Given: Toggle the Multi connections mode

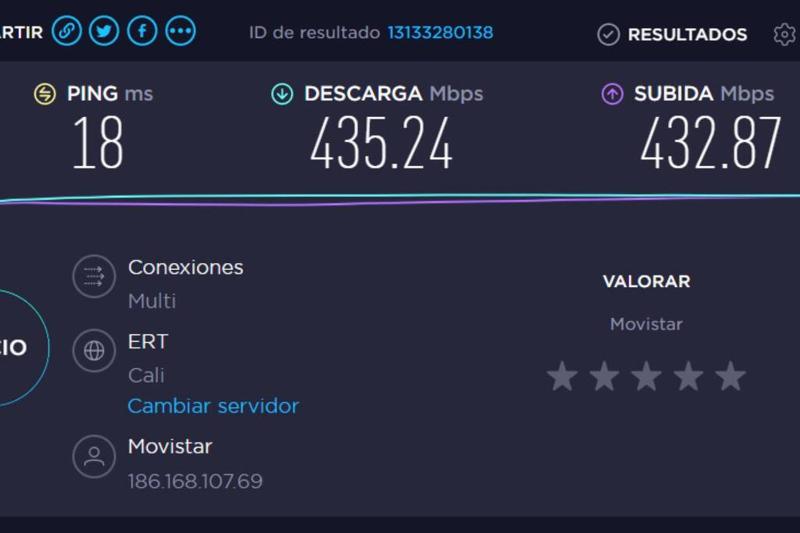Looking at the screenshot, I should (x=152, y=301).
